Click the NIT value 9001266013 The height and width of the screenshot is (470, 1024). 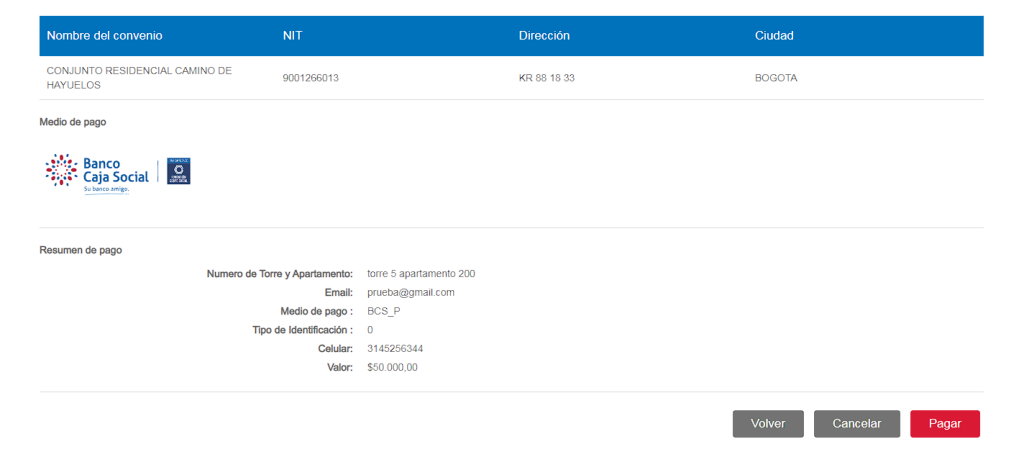pyautogui.click(x=311, y=78)
